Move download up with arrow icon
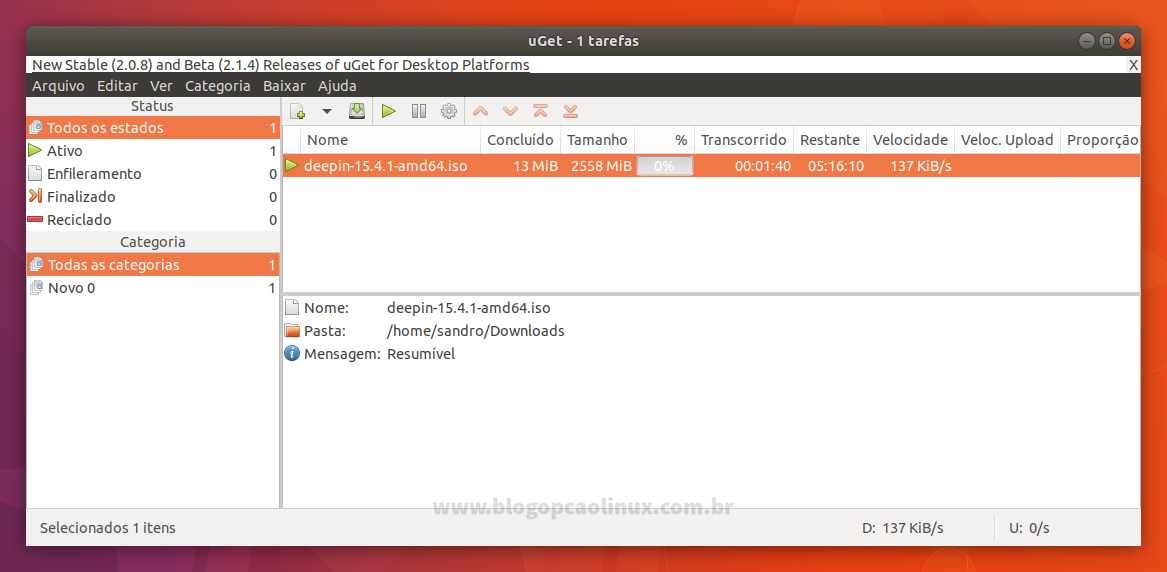1167x572 pixels. pyautogui.click(x=481, y=112)
